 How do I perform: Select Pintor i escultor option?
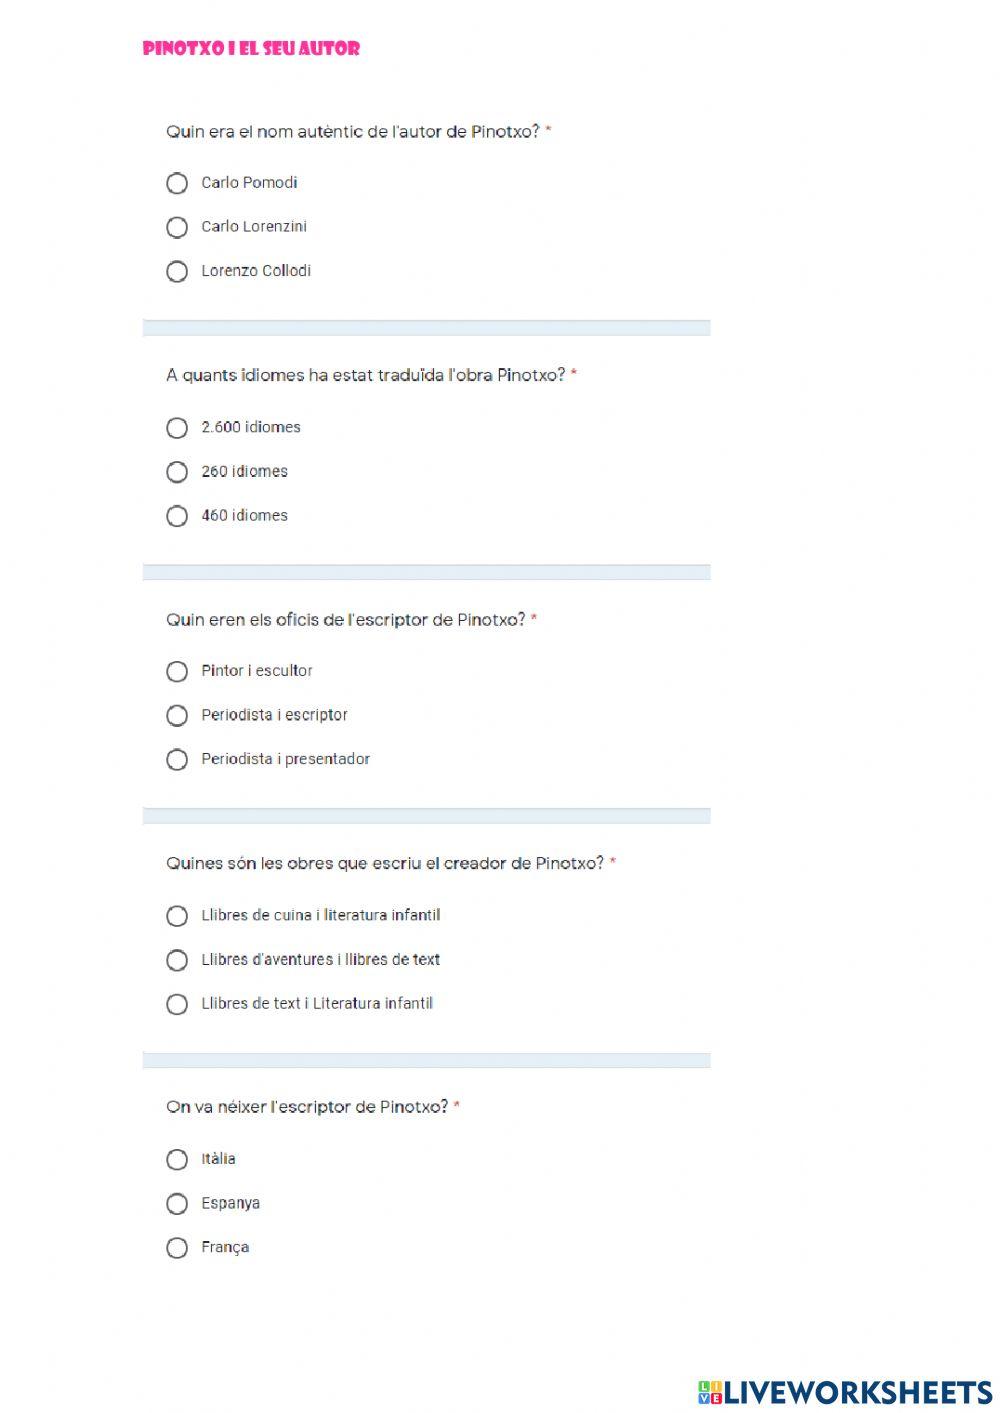pos(177,671)
